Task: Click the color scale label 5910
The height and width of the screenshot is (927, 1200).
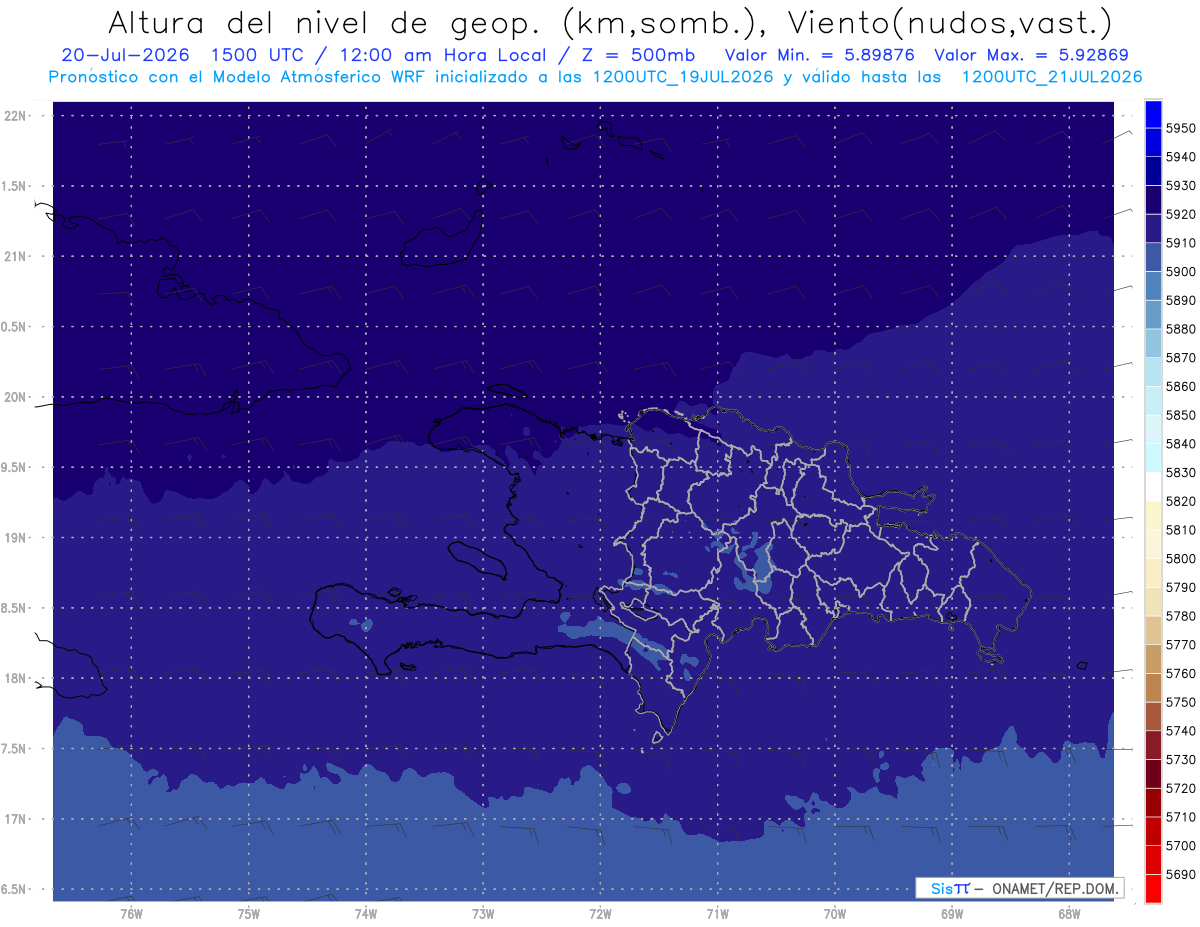Action: pos(1180,243)
